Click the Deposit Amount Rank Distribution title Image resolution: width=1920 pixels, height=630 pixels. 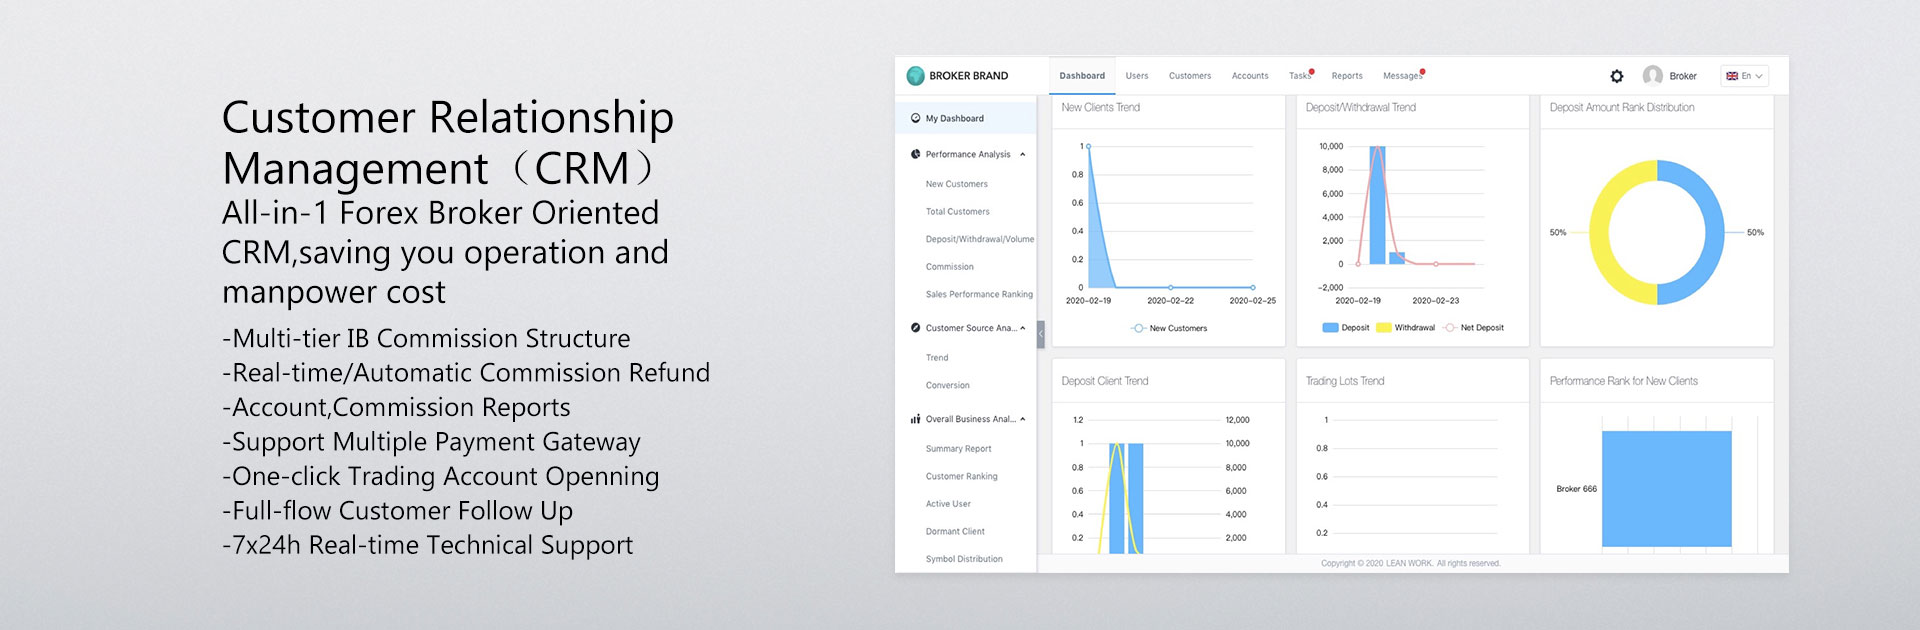point(1622,107)
